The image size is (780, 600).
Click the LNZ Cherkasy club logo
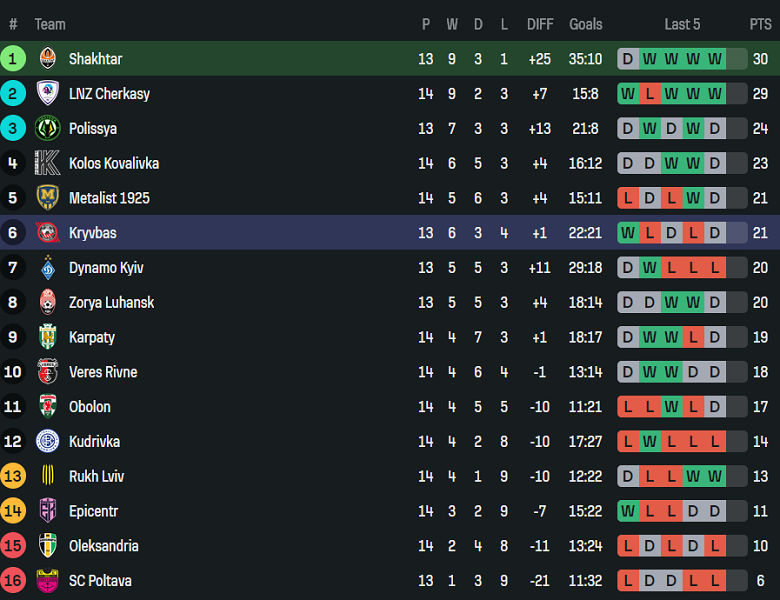48,94
